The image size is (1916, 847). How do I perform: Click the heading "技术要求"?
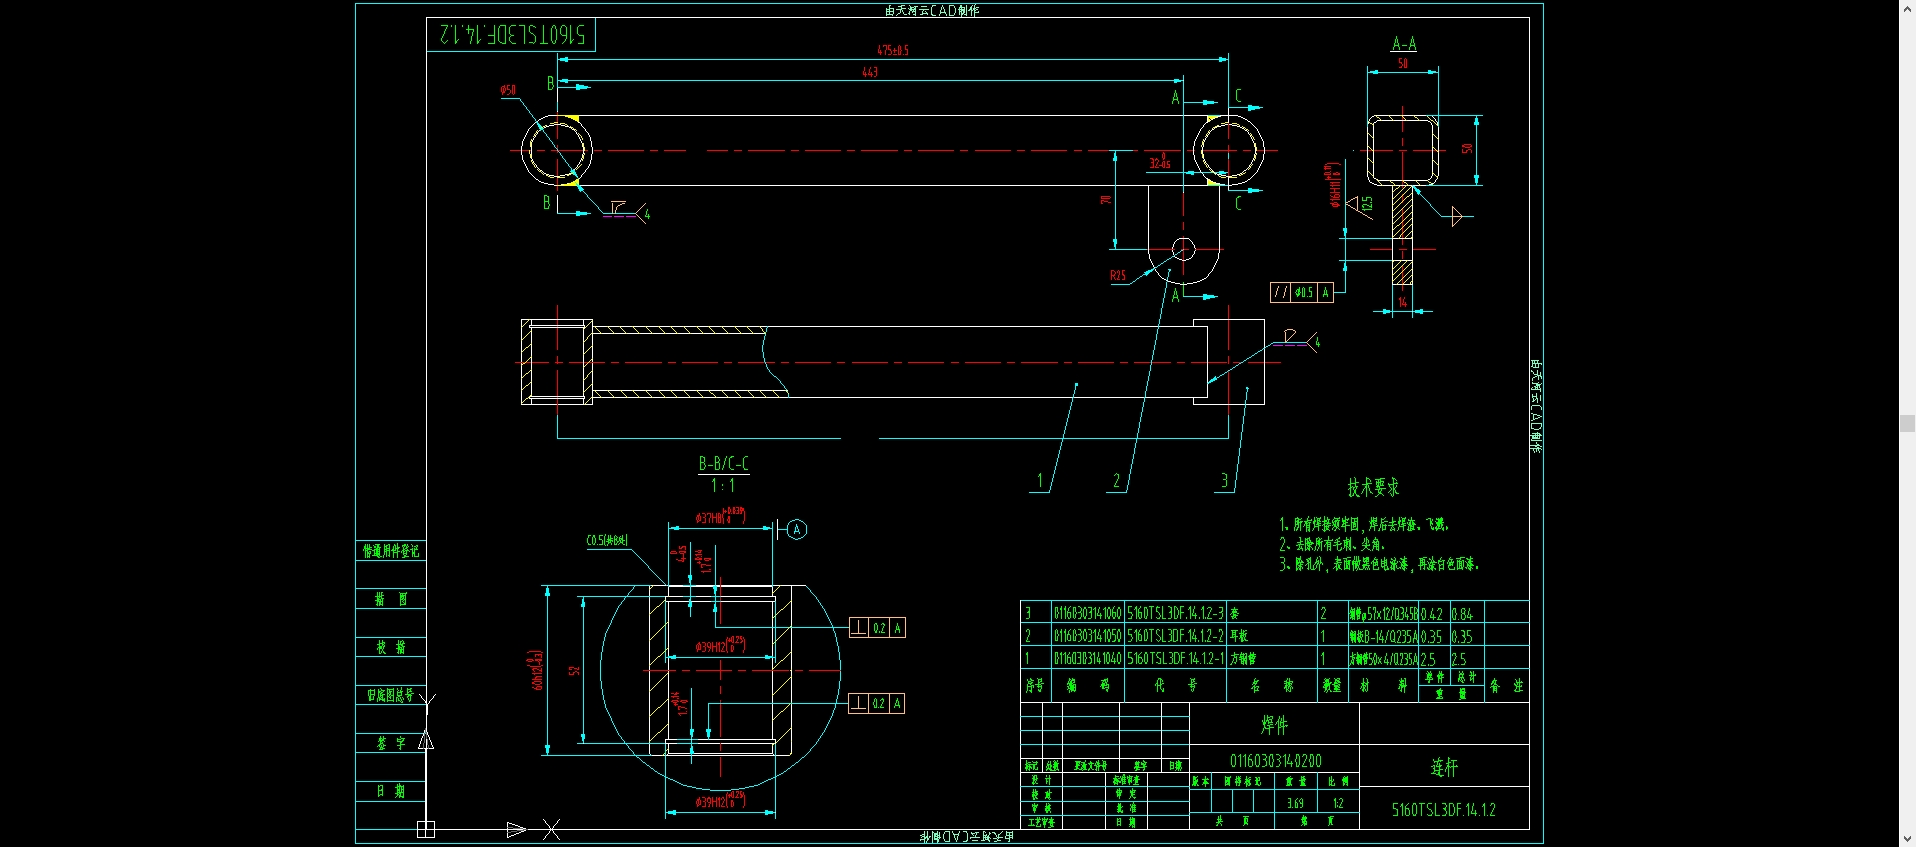[x=1373, y=488]
